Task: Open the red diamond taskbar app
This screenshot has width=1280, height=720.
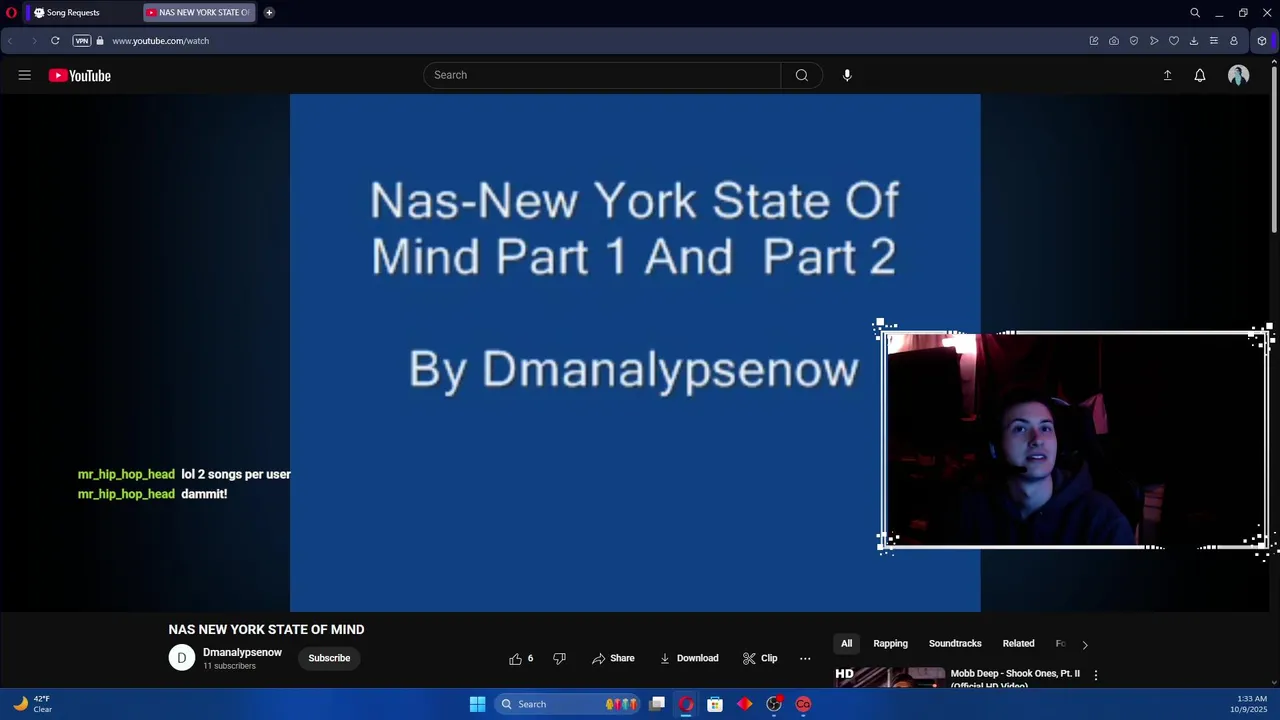Action: tap(744, 704)
